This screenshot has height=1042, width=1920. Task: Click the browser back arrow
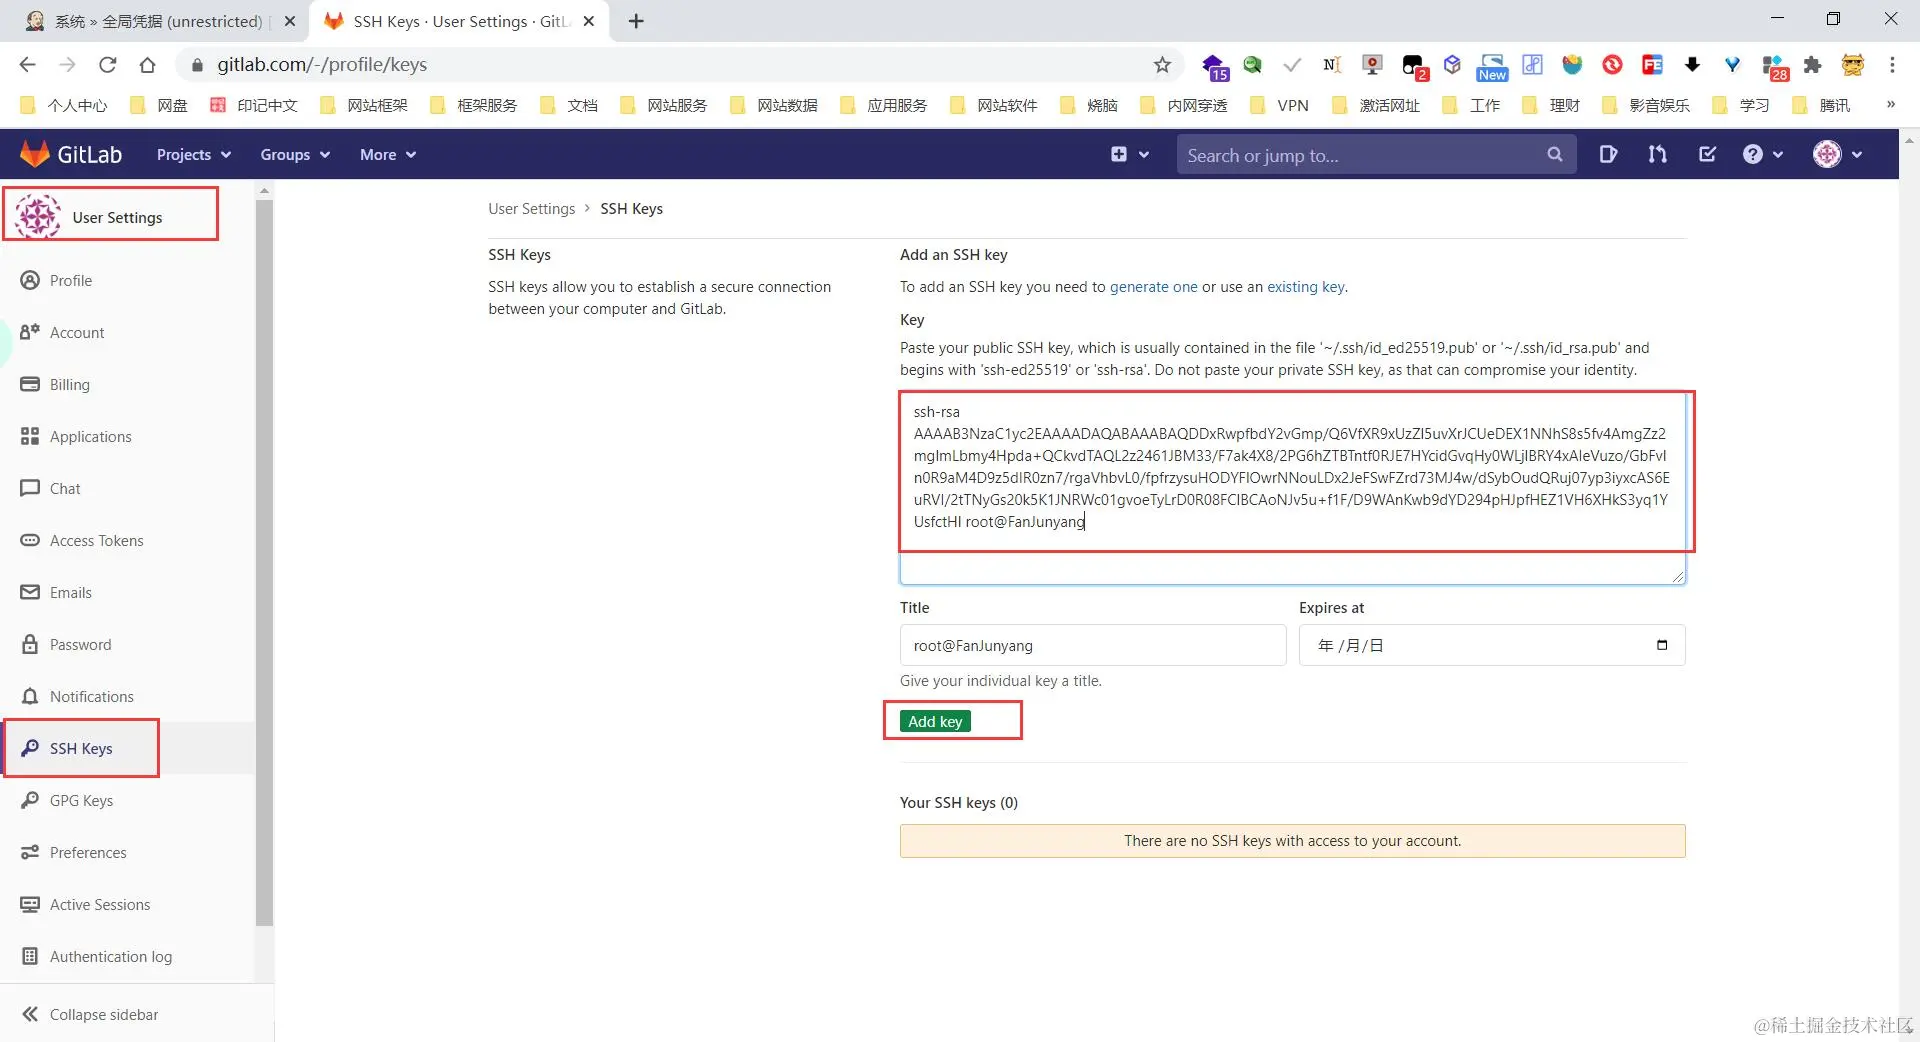[x=27, y=65]
